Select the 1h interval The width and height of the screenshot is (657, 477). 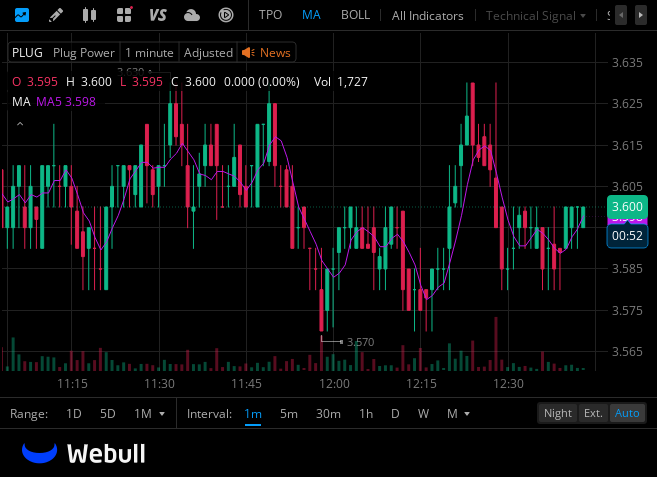coord(366,414)
